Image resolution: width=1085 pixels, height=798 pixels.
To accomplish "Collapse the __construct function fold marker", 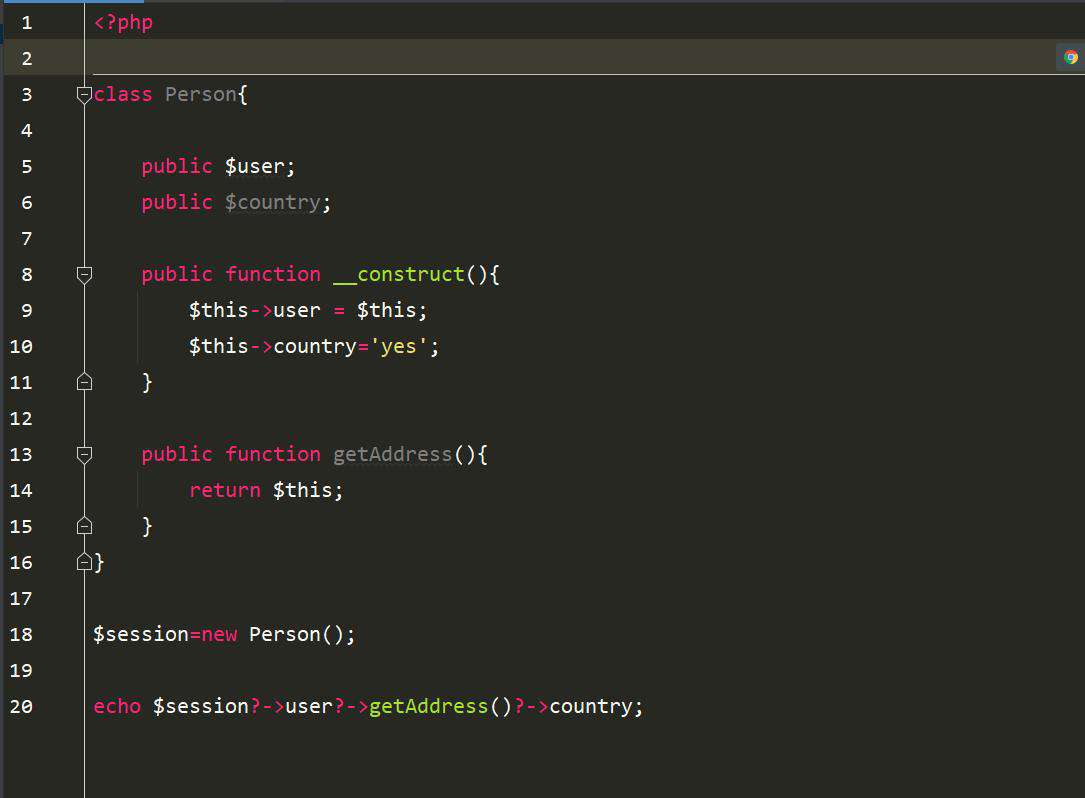I will (x=84, y=275).
